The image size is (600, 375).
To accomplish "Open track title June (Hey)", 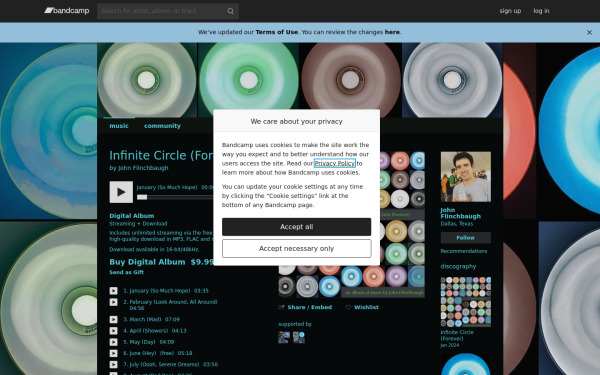I will (x=143, y=353).
